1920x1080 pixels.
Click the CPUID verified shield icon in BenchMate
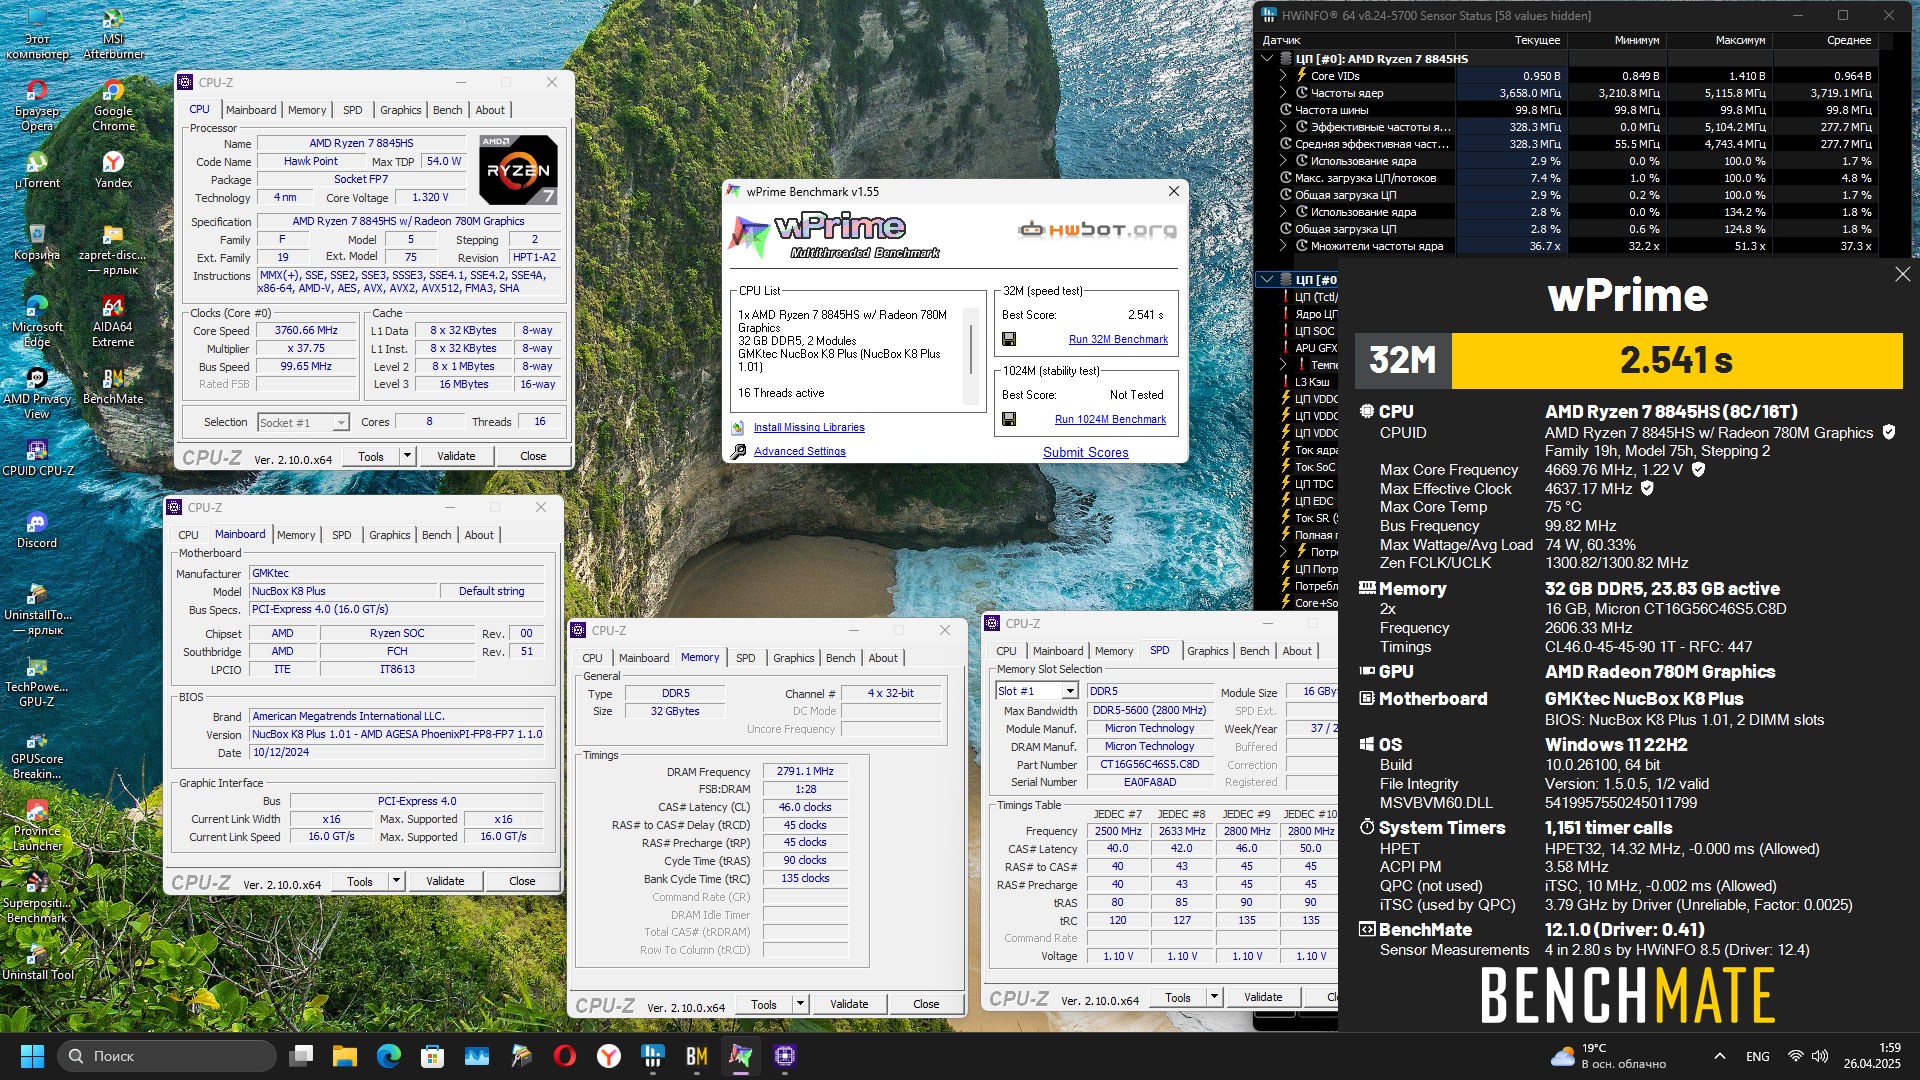tap(1889, 433)
